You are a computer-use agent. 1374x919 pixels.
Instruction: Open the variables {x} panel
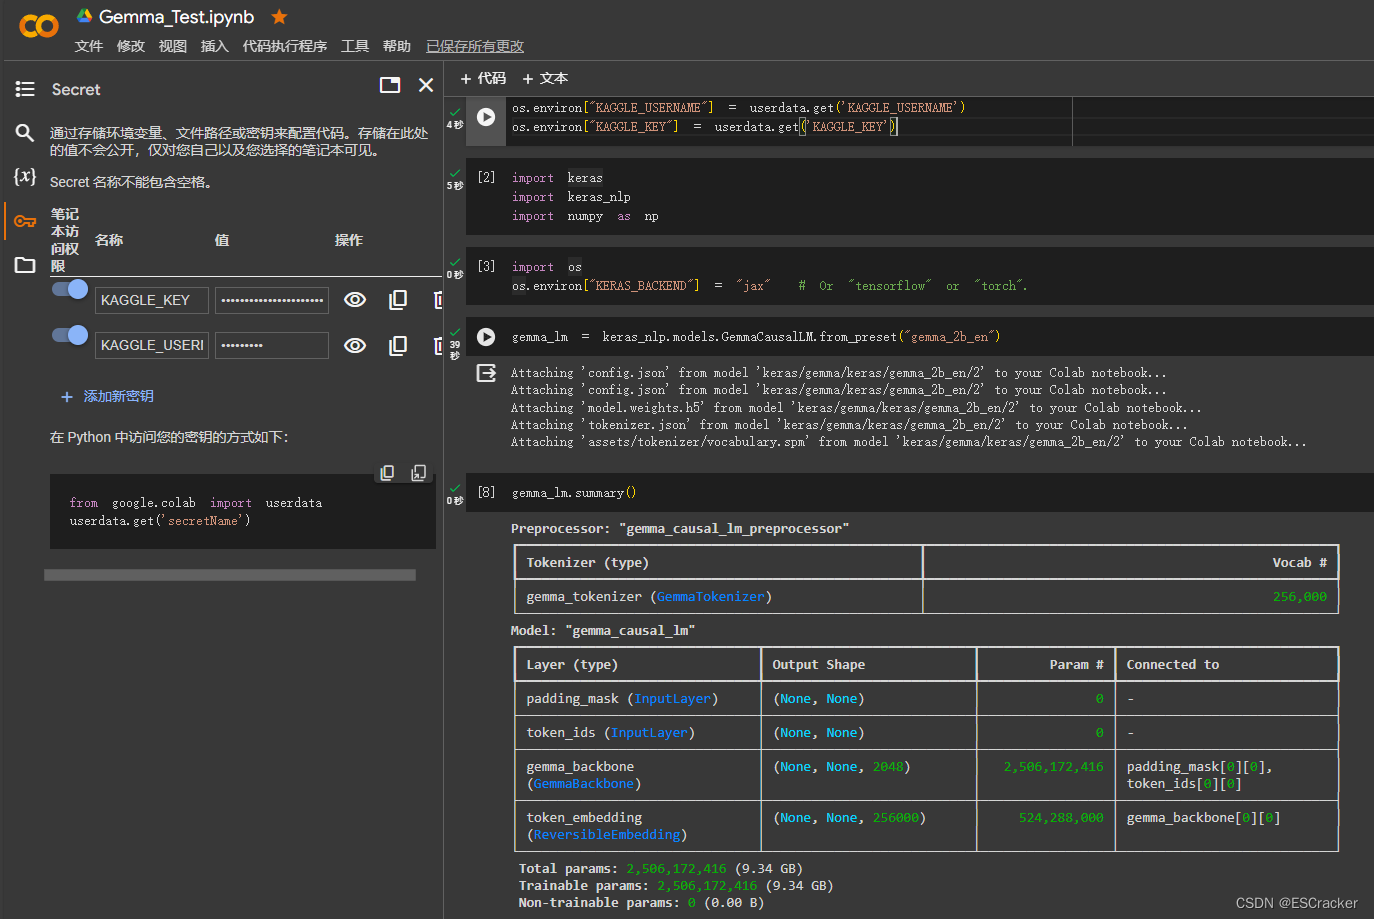coord(25,177)
